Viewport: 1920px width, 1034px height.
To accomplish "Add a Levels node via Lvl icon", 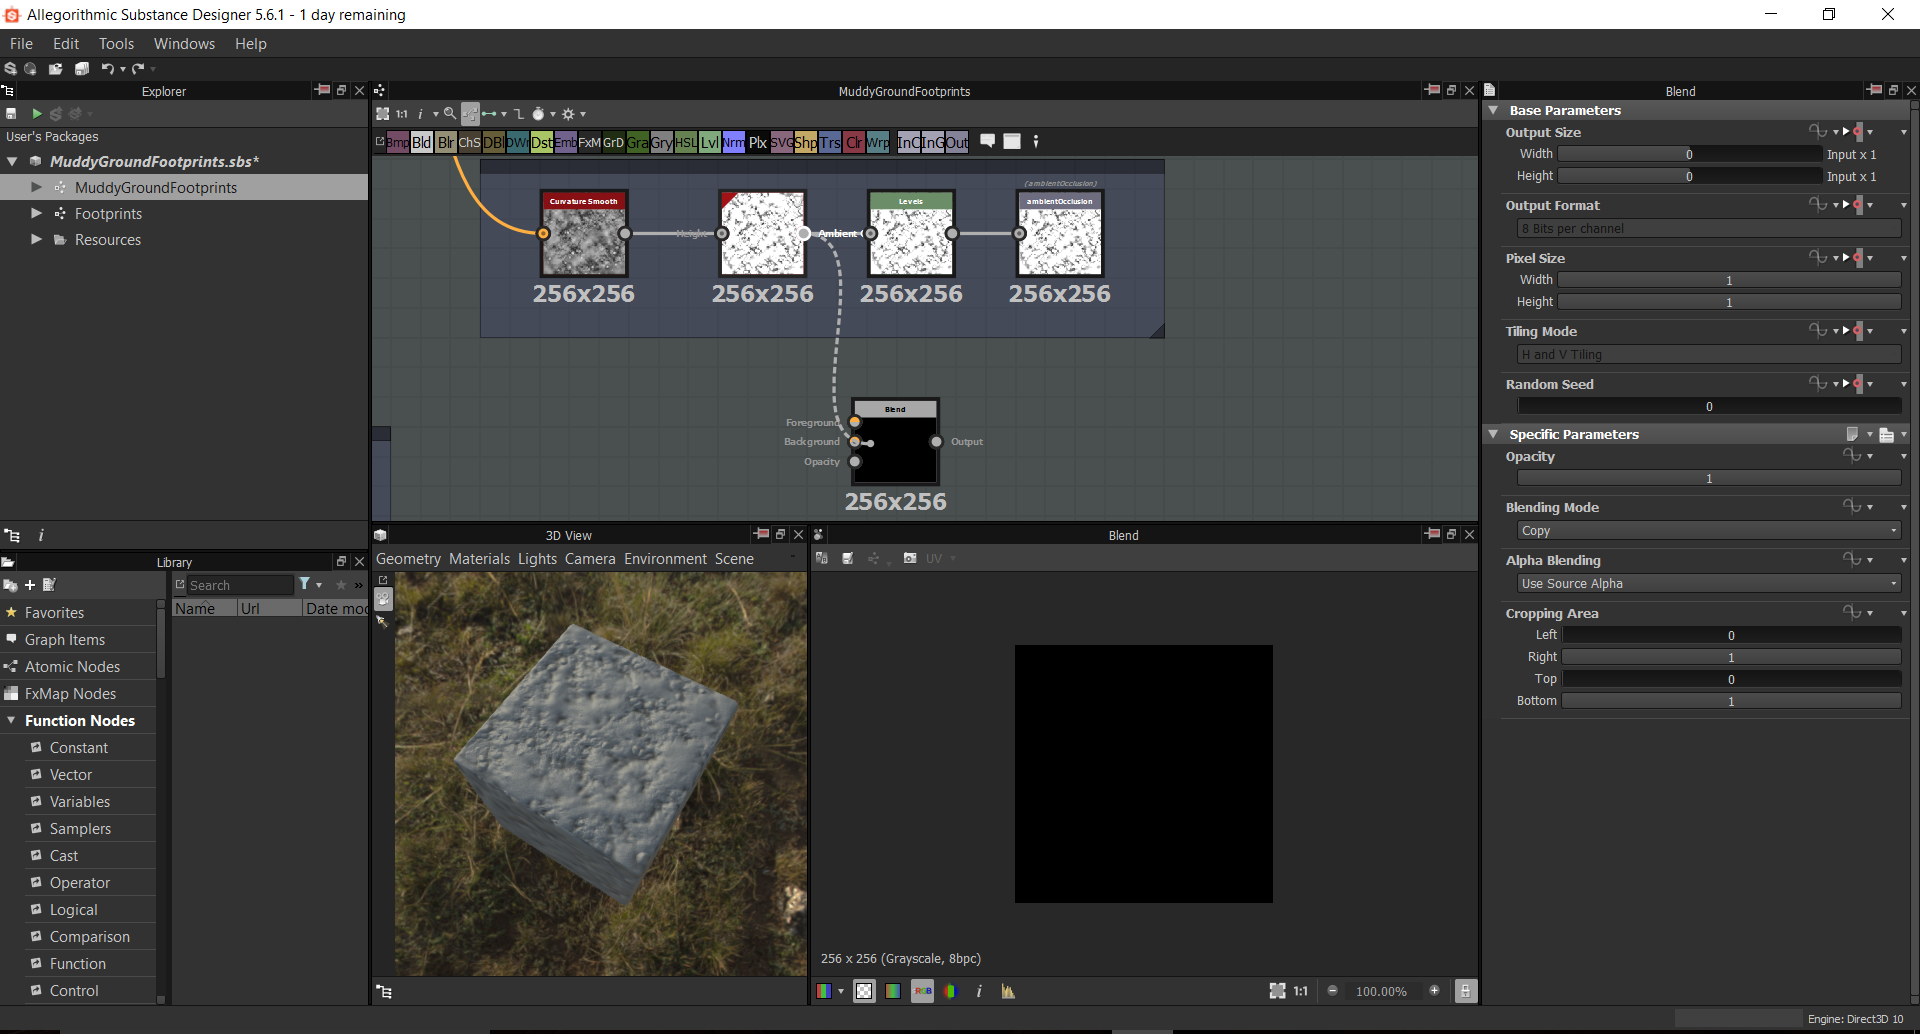I will 709,142.
